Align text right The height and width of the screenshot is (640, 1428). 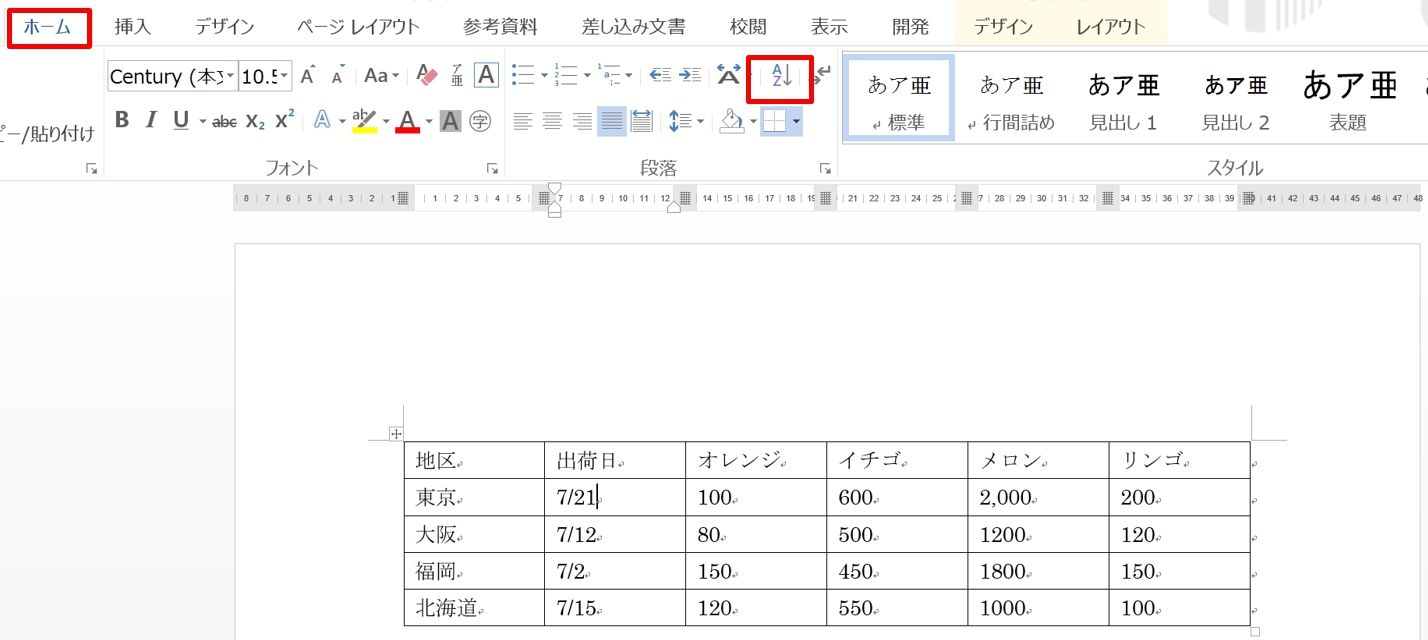pyautogui.click(x=582, y=121)
